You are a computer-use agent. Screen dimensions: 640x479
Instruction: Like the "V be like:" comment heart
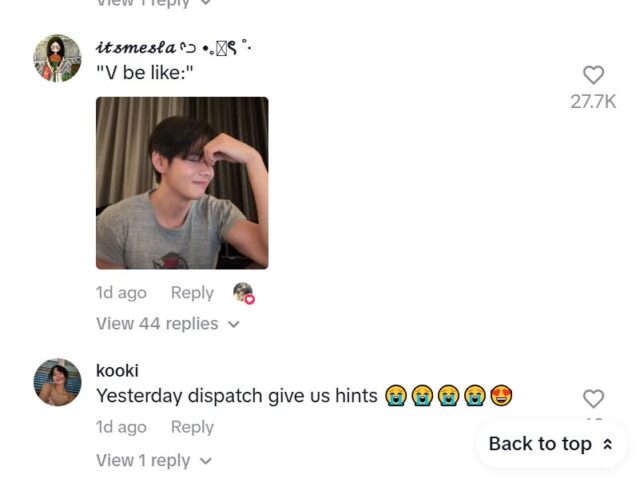click(x=593, y=75)
